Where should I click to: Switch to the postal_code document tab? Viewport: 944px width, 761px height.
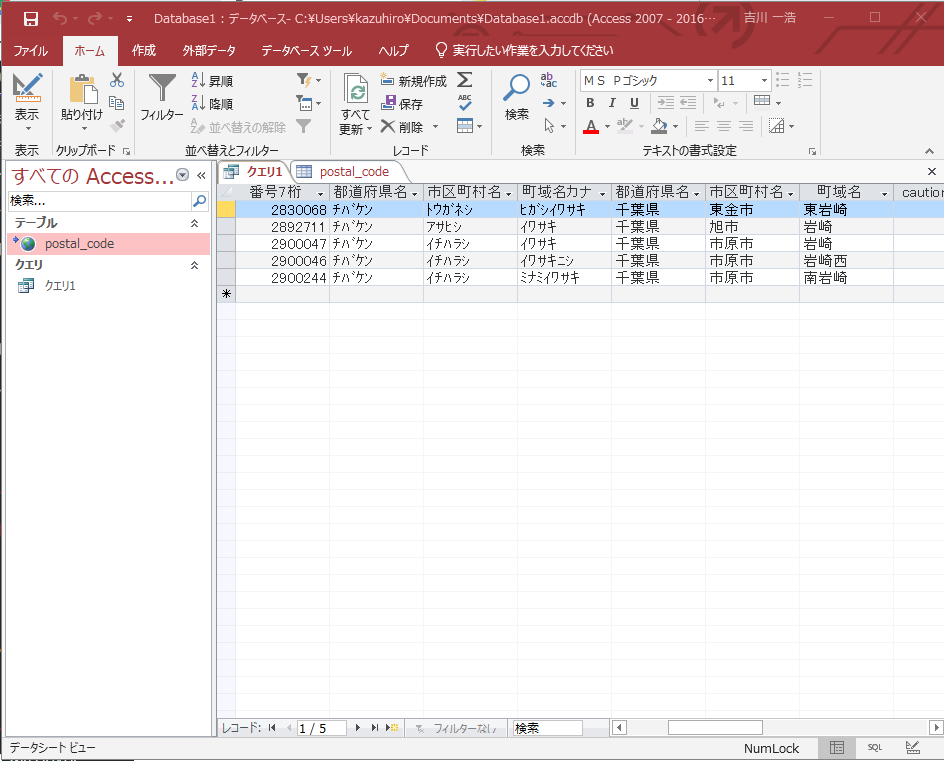pyautogui.click(x=353, y=171)
